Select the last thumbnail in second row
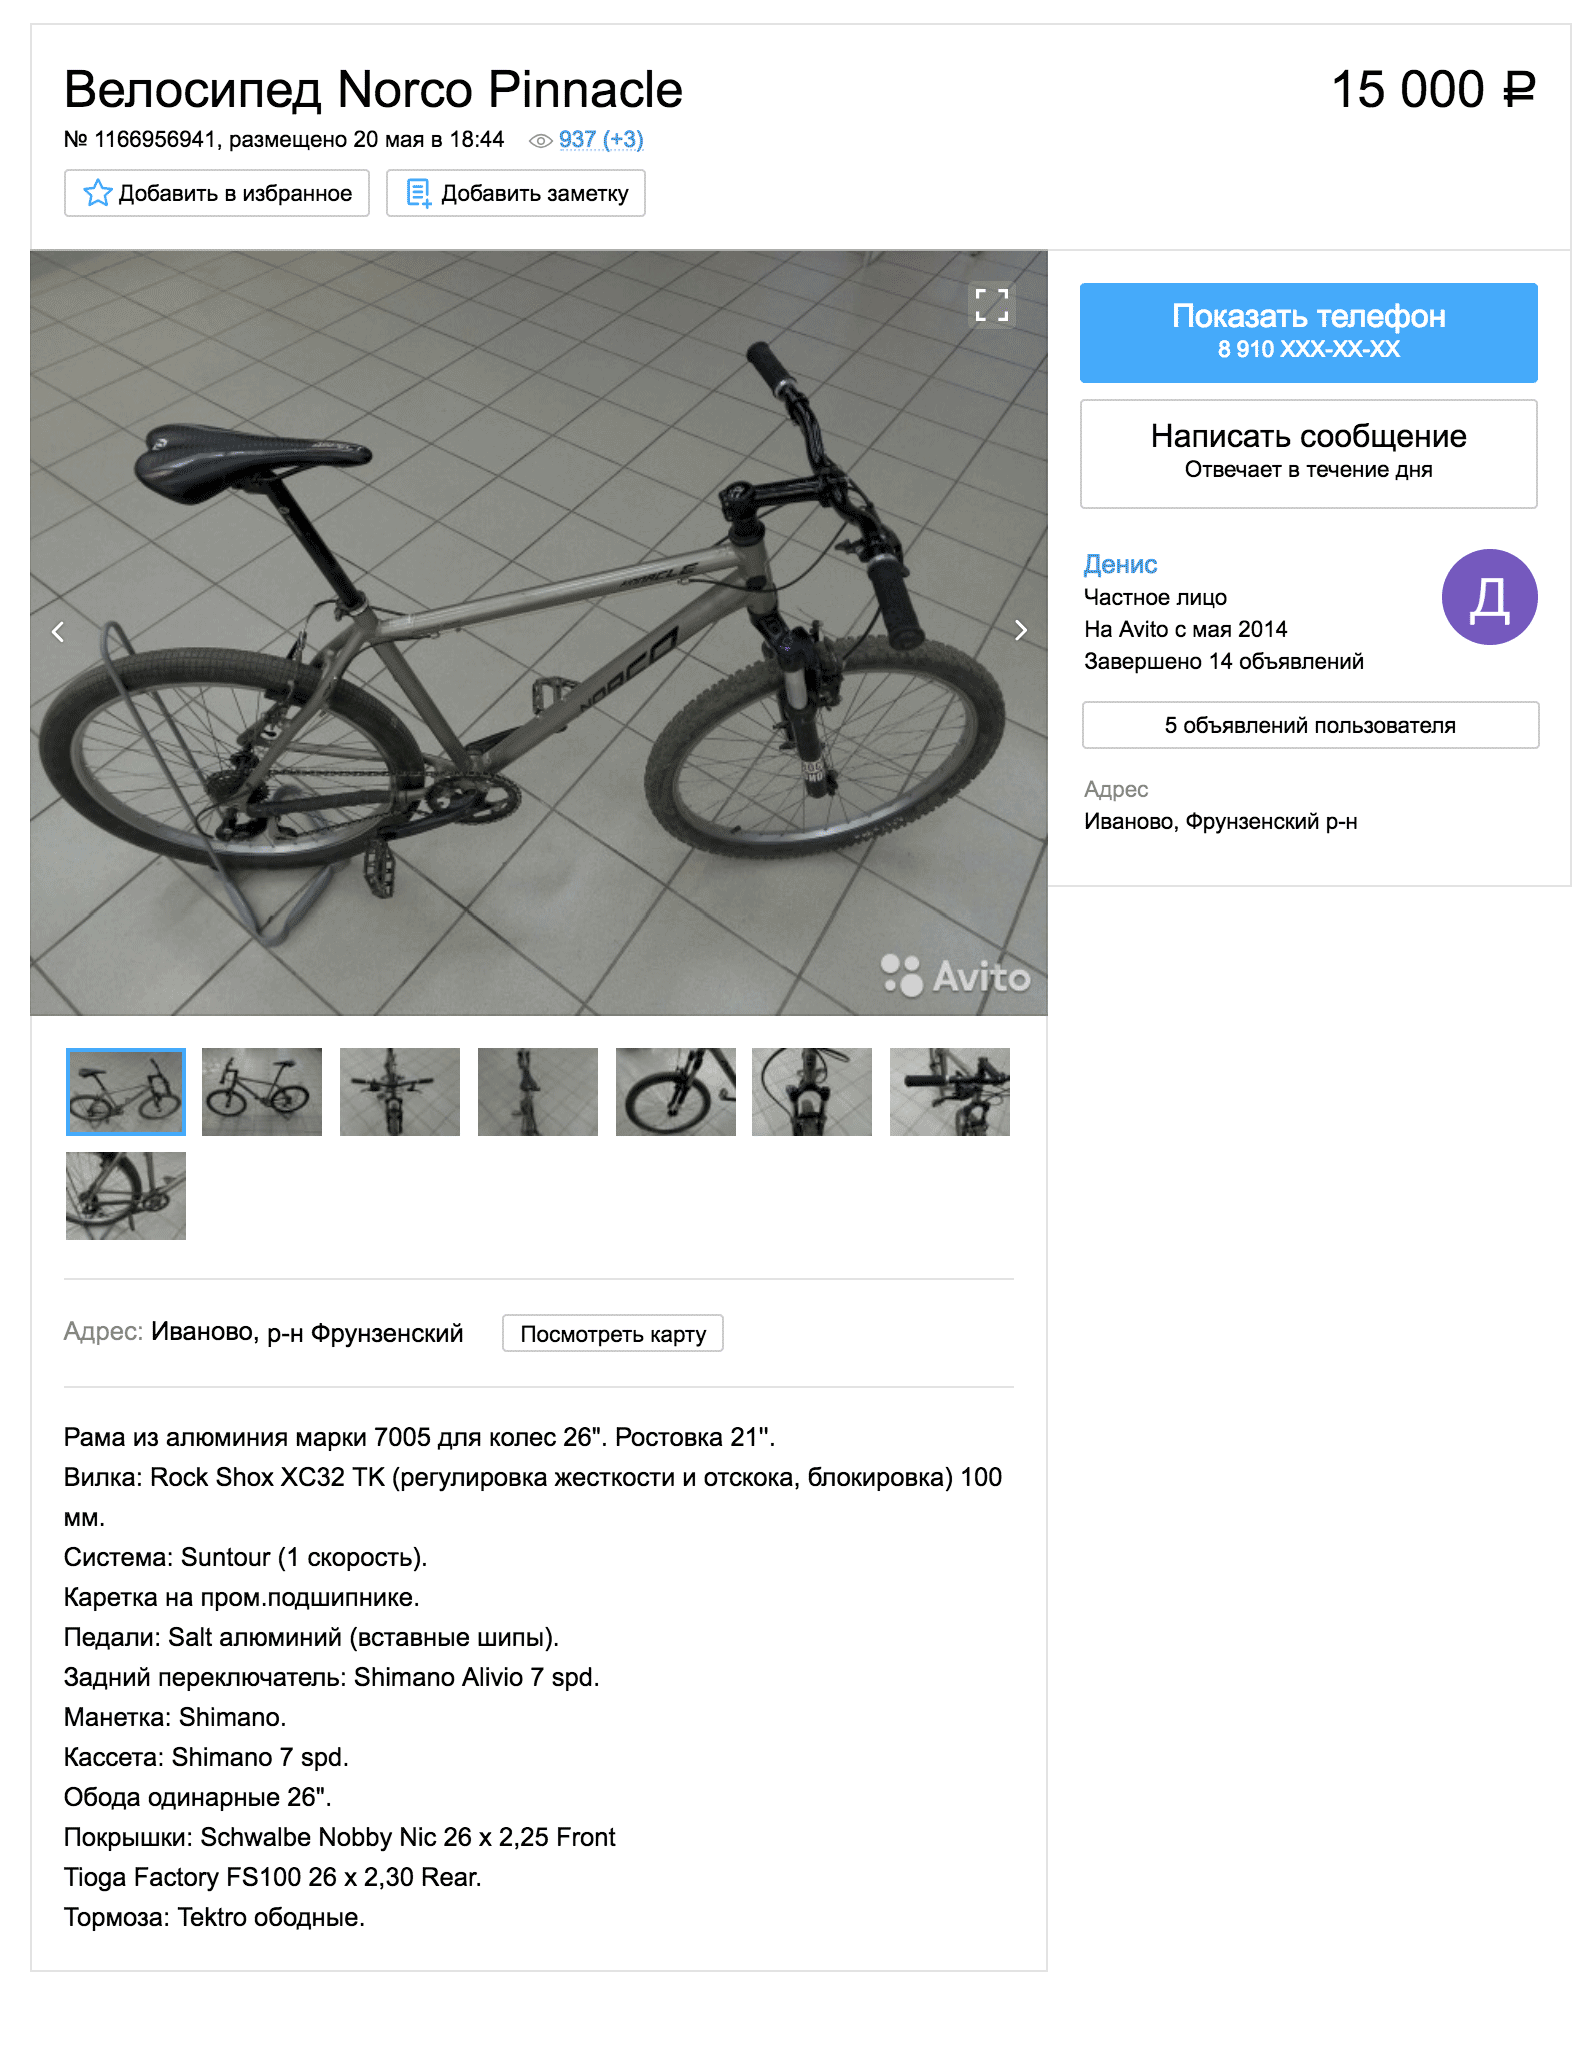The width and height of the screenshot is (1590, 2048). coord(126,1196)
